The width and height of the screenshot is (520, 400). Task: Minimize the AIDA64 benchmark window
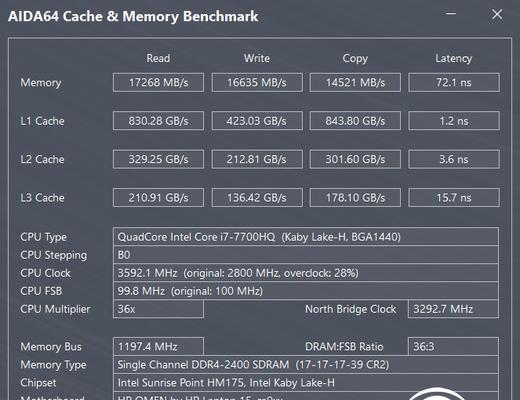tap(451, 14)
